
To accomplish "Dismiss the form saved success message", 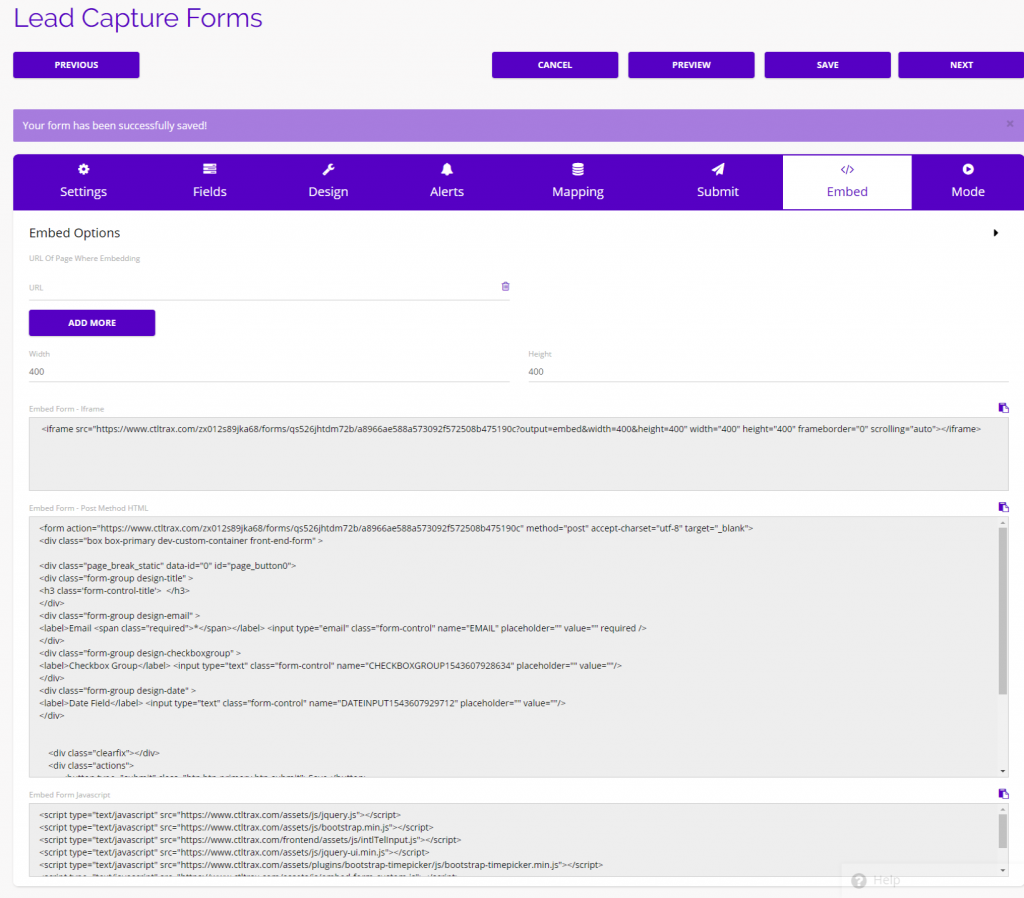I will click(x=1010, y=124).
